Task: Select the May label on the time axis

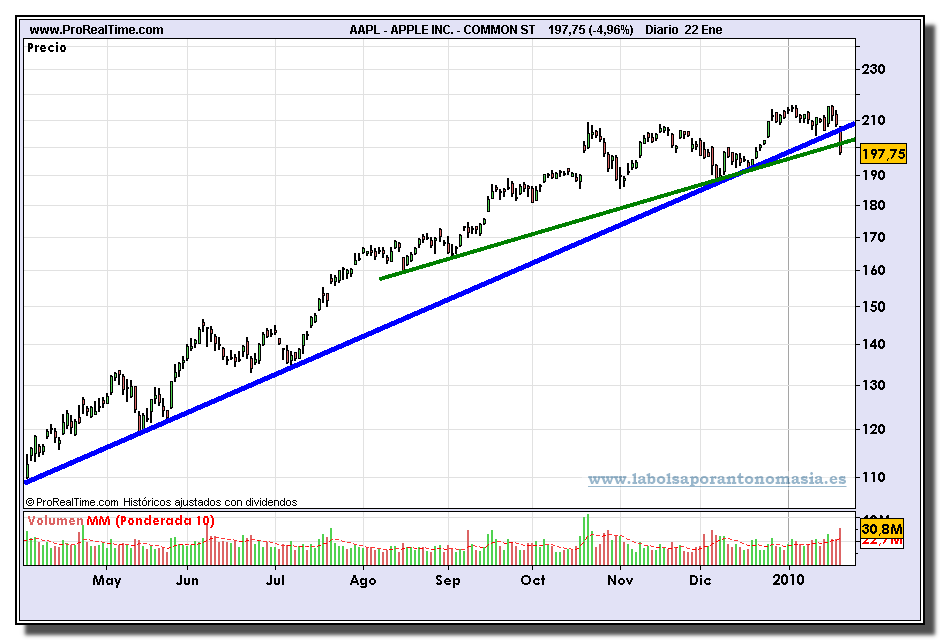Action: [107, 580]
